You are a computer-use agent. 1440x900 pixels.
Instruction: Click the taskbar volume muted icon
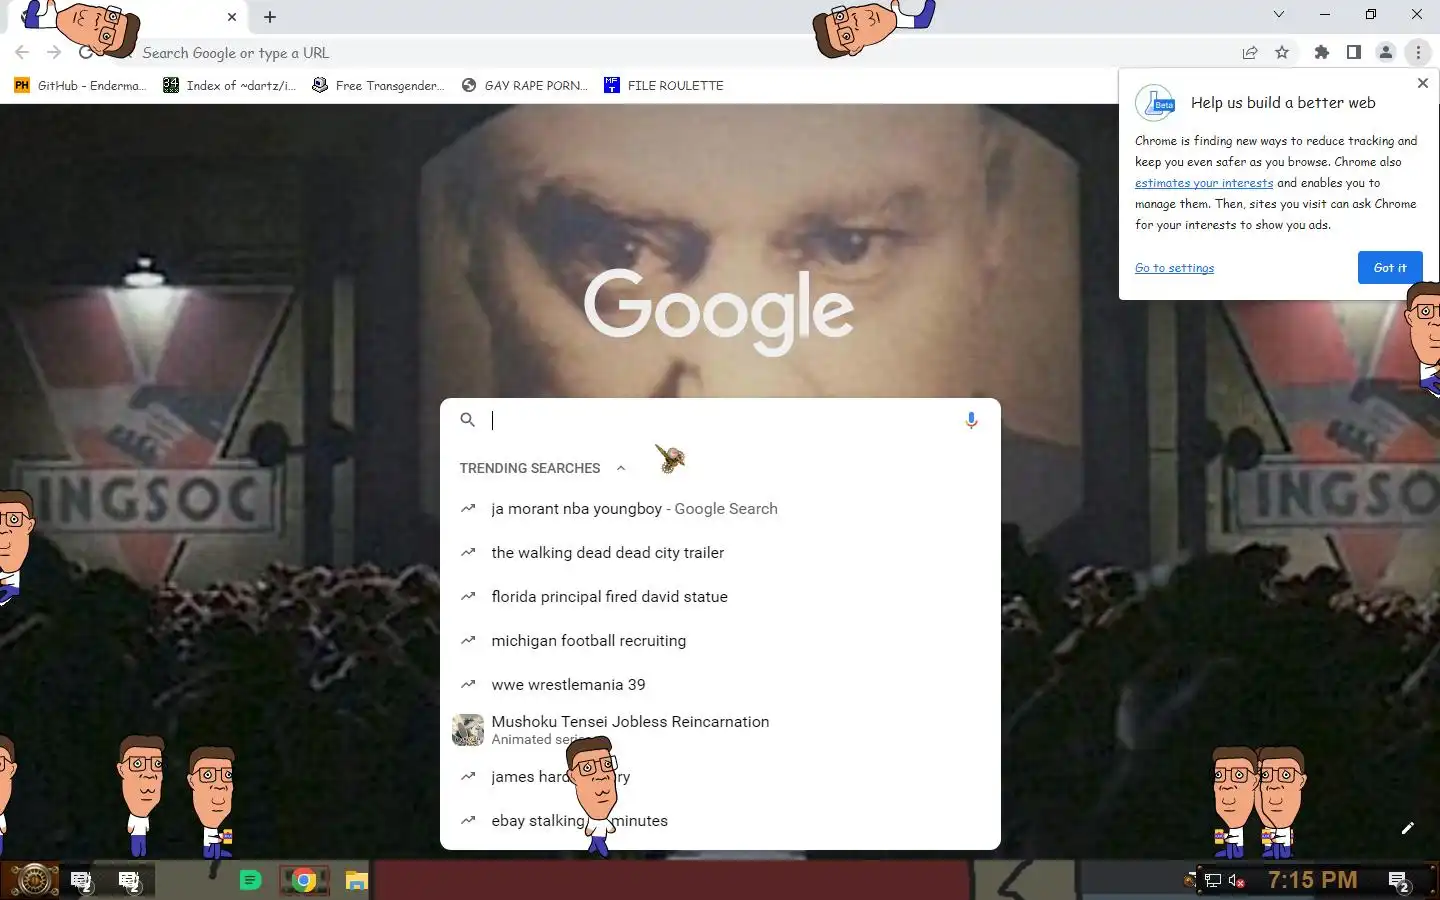coord(1237,881)
